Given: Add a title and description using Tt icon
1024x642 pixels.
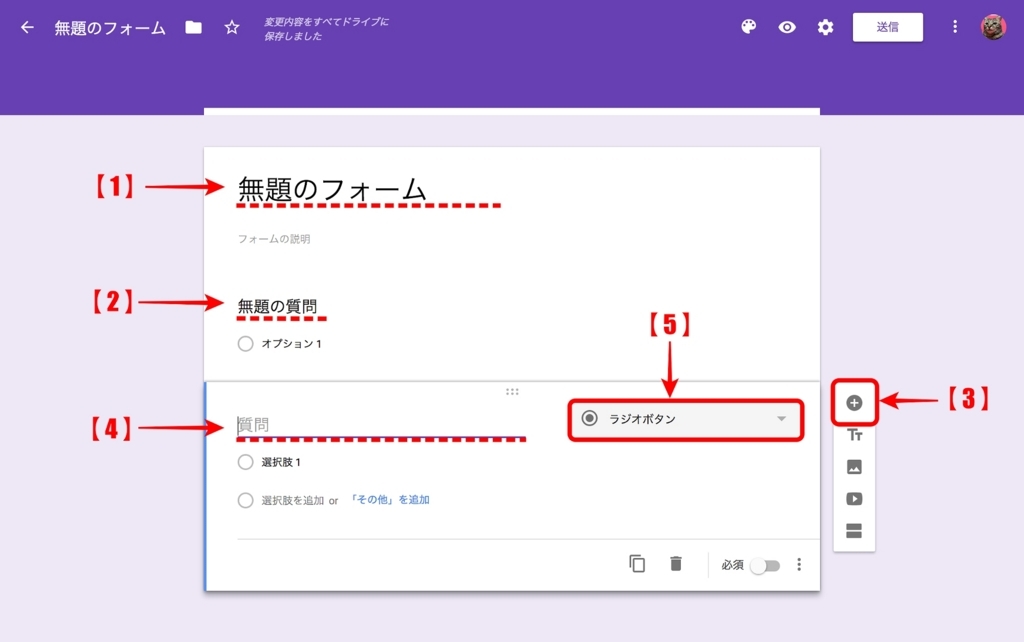Looking at the screenshot, I should pos(854,437).
